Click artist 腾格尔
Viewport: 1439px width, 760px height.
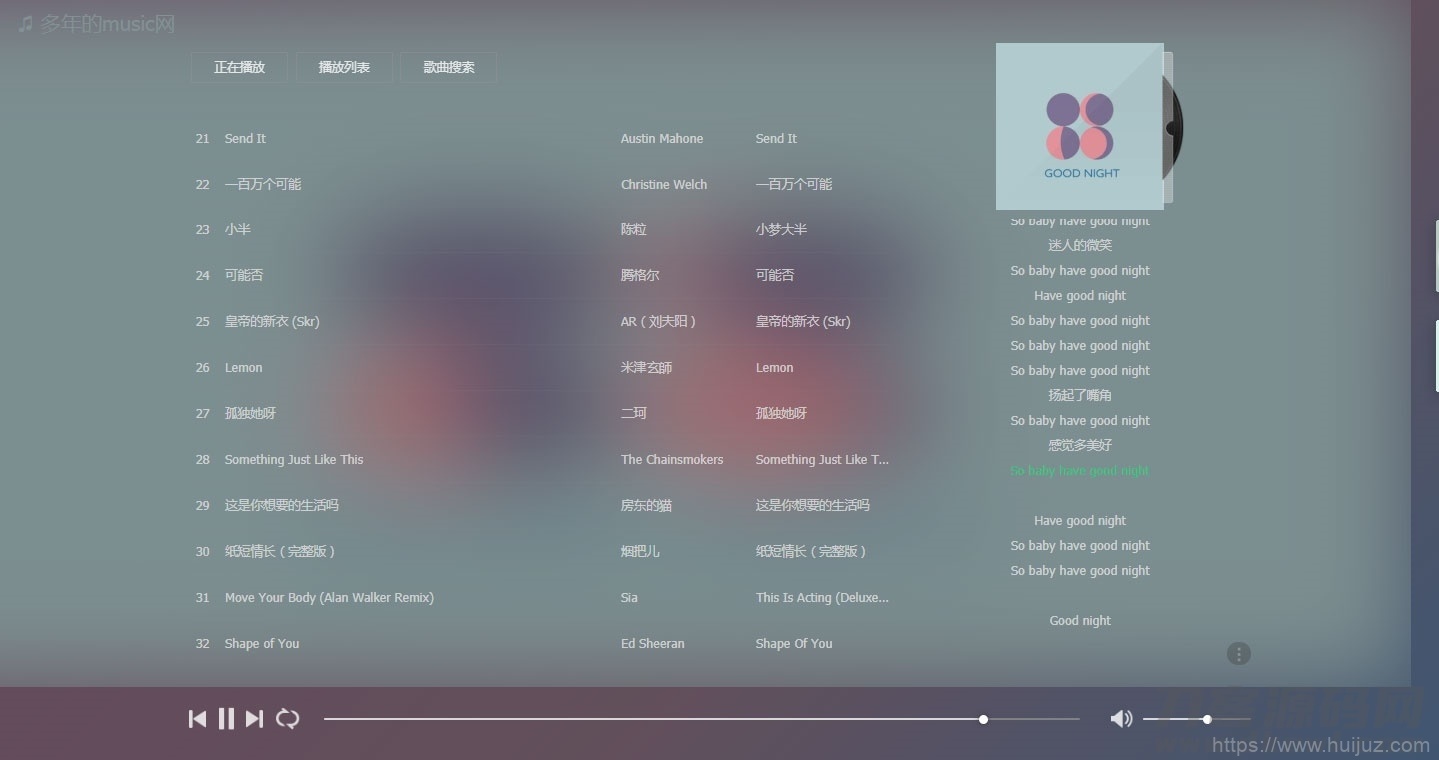[640, 275]
